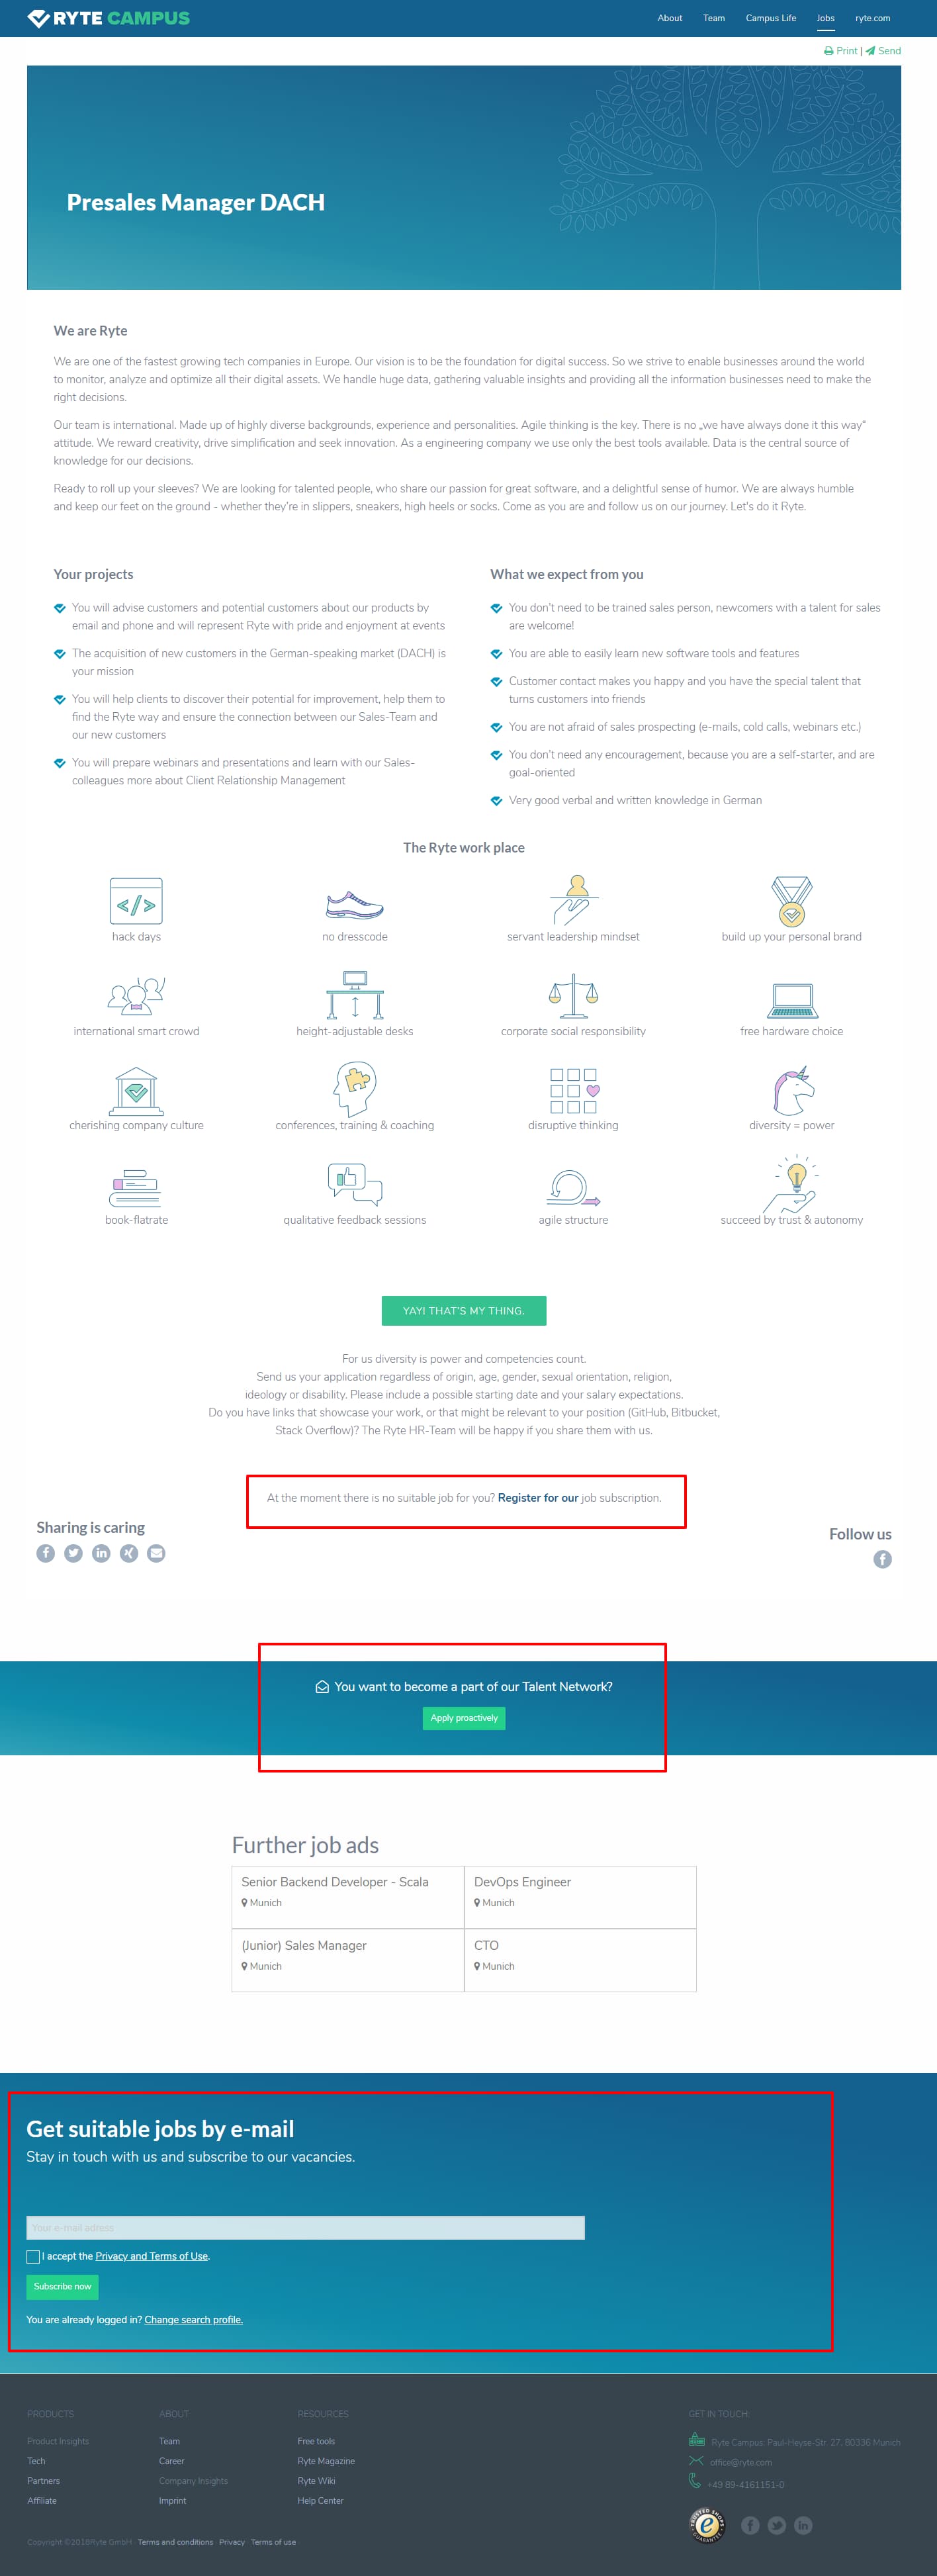Click the Trusted Shops badge in footer
937x2576 pixels.
[x=707, y=2525]
